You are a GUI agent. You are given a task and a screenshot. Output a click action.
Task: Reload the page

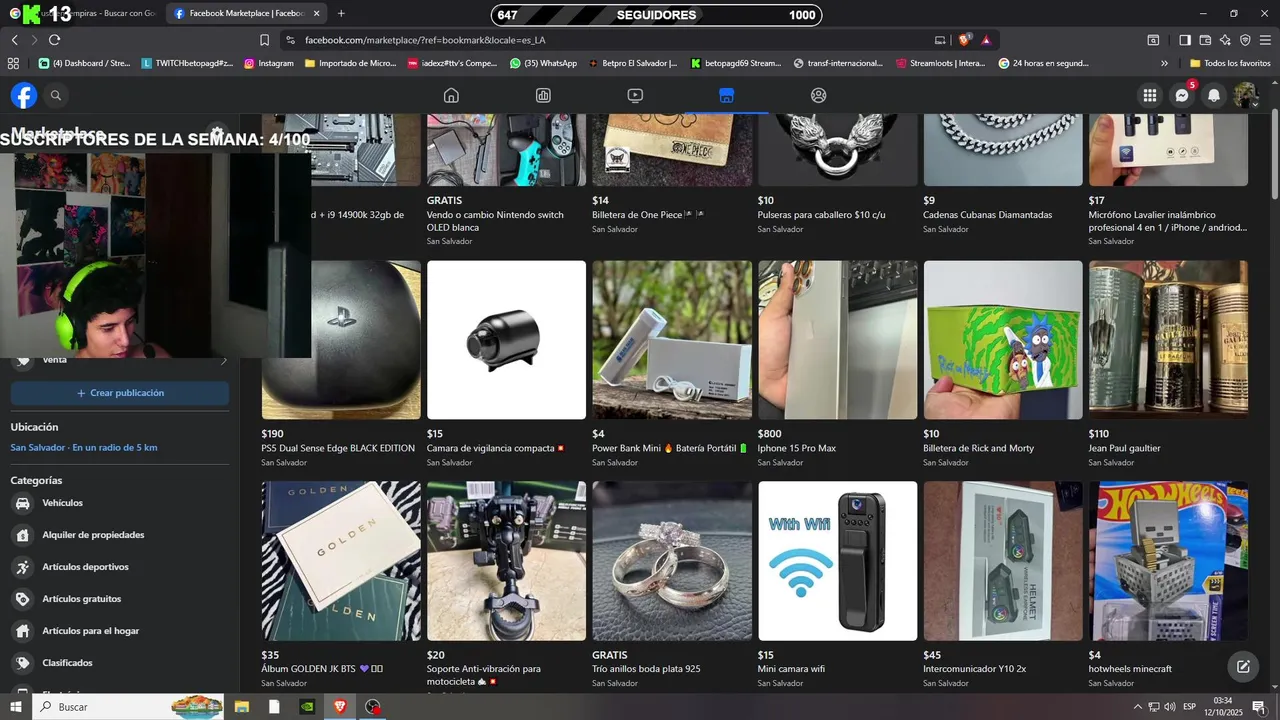coord(54,40)
